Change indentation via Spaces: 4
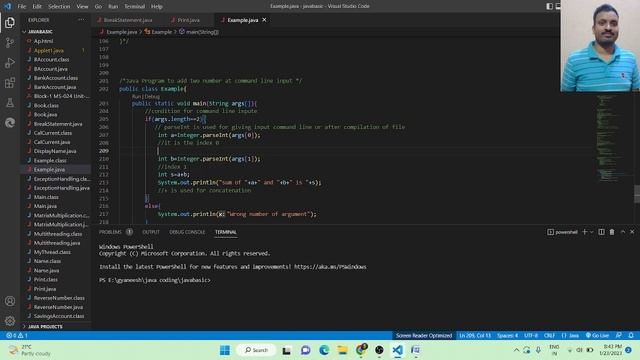Viewport: 640px width, 360px height. tap(507, 335)
